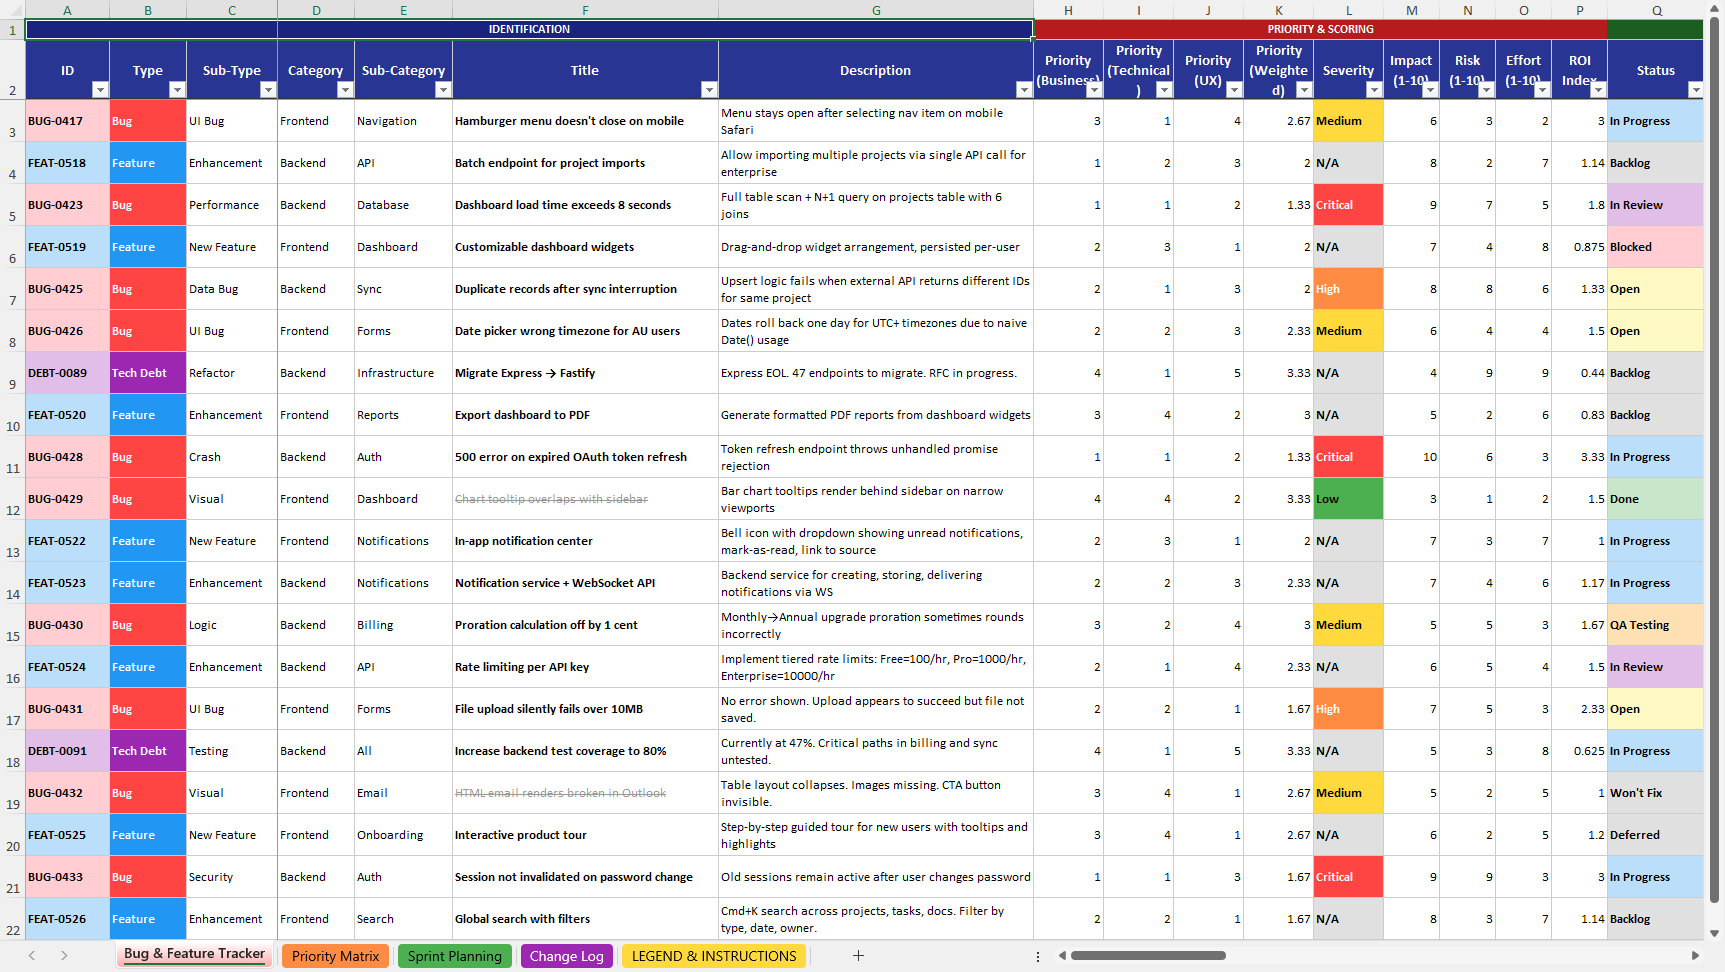Click the IDENTIFICATION merged header cell
The width and height of the screenshot is (1725, 972).
point(529,29)
